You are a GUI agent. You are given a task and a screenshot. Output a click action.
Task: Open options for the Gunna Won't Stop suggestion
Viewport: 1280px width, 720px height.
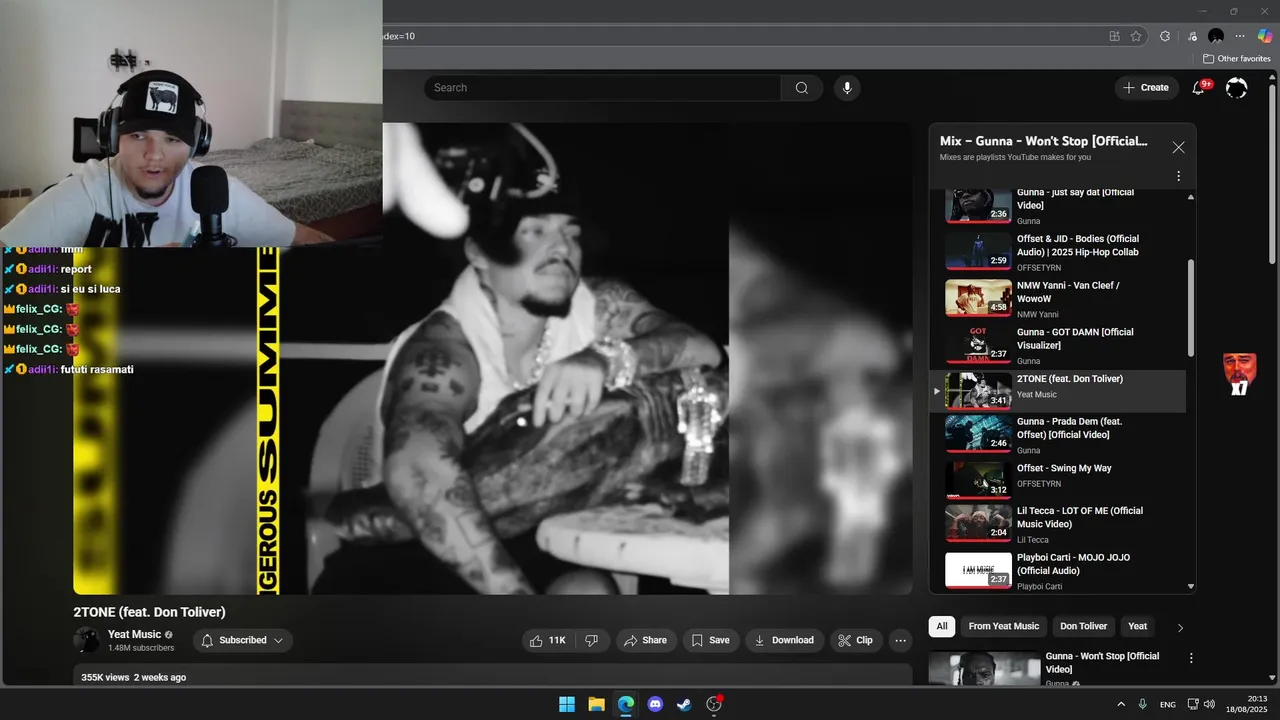click(1191, 658)
